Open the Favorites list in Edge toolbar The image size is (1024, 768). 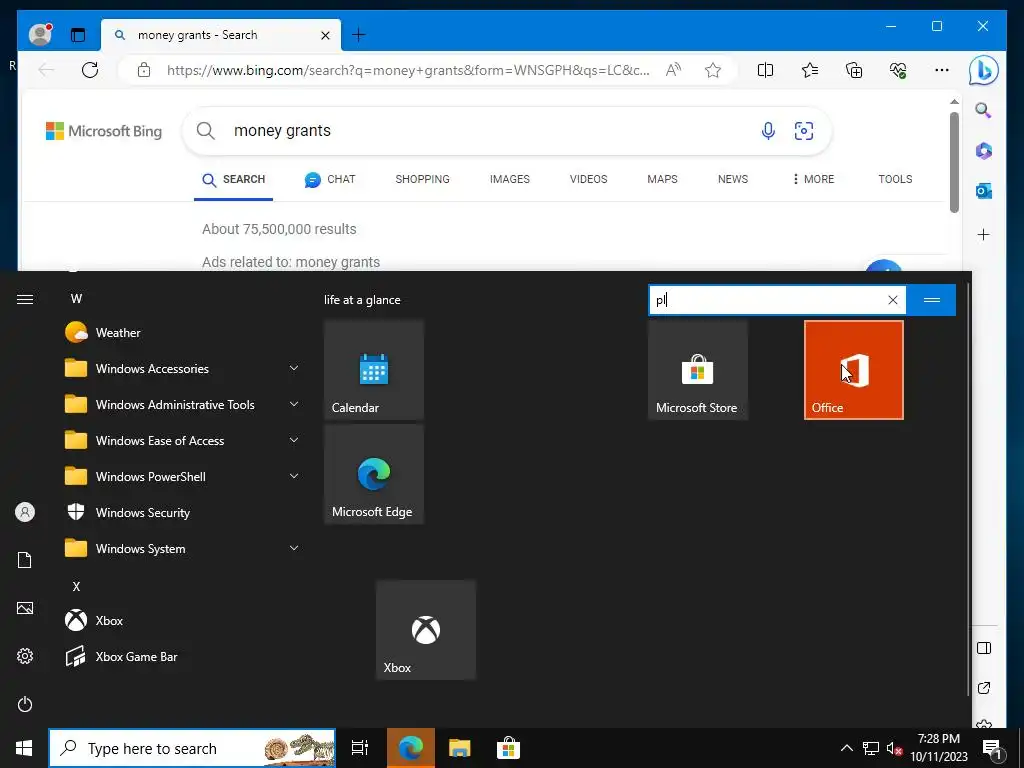click(810, 70)
